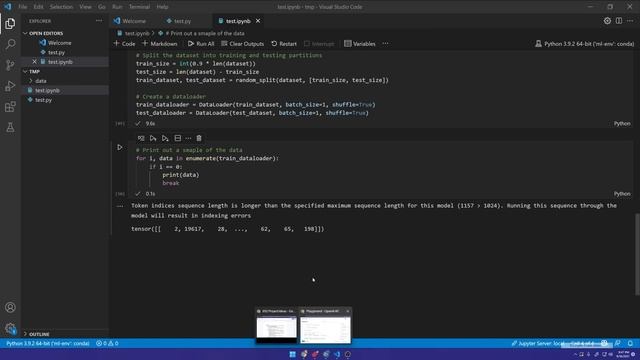Click notifications bell in status bar
Screen dimensions: 640x360
[x=630, y=343]
